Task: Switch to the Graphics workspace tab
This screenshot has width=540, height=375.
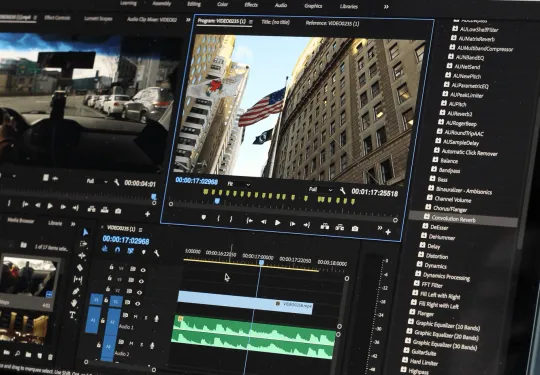Action: [313, 6]
